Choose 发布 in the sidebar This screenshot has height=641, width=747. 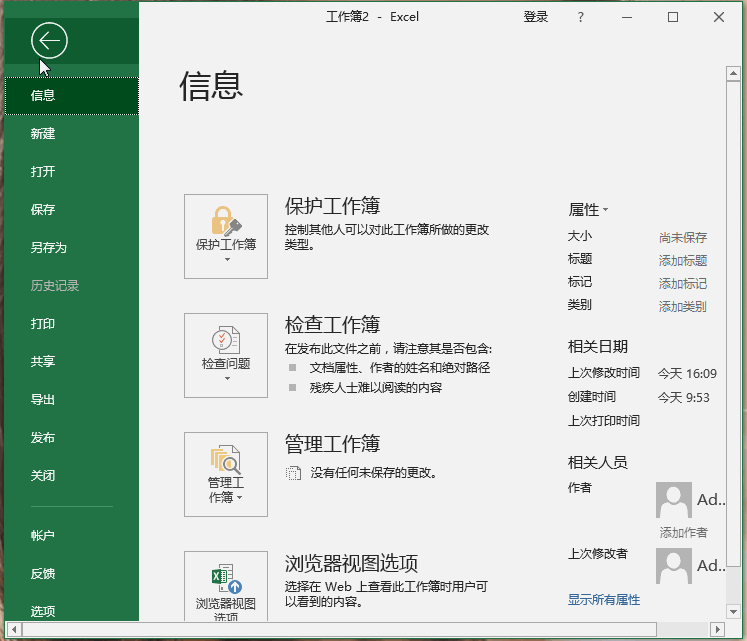pyautogui.click(x=71, y=438)
